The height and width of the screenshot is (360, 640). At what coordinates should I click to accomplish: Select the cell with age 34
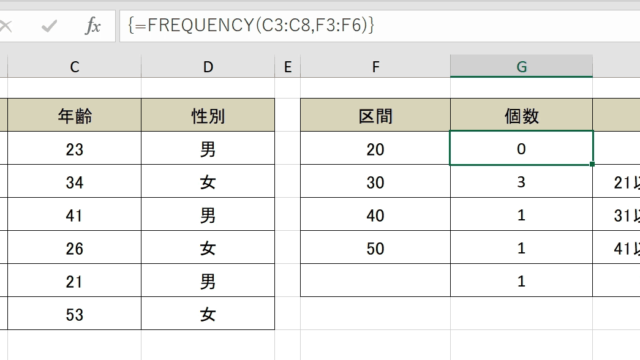[x=74, y=182]
